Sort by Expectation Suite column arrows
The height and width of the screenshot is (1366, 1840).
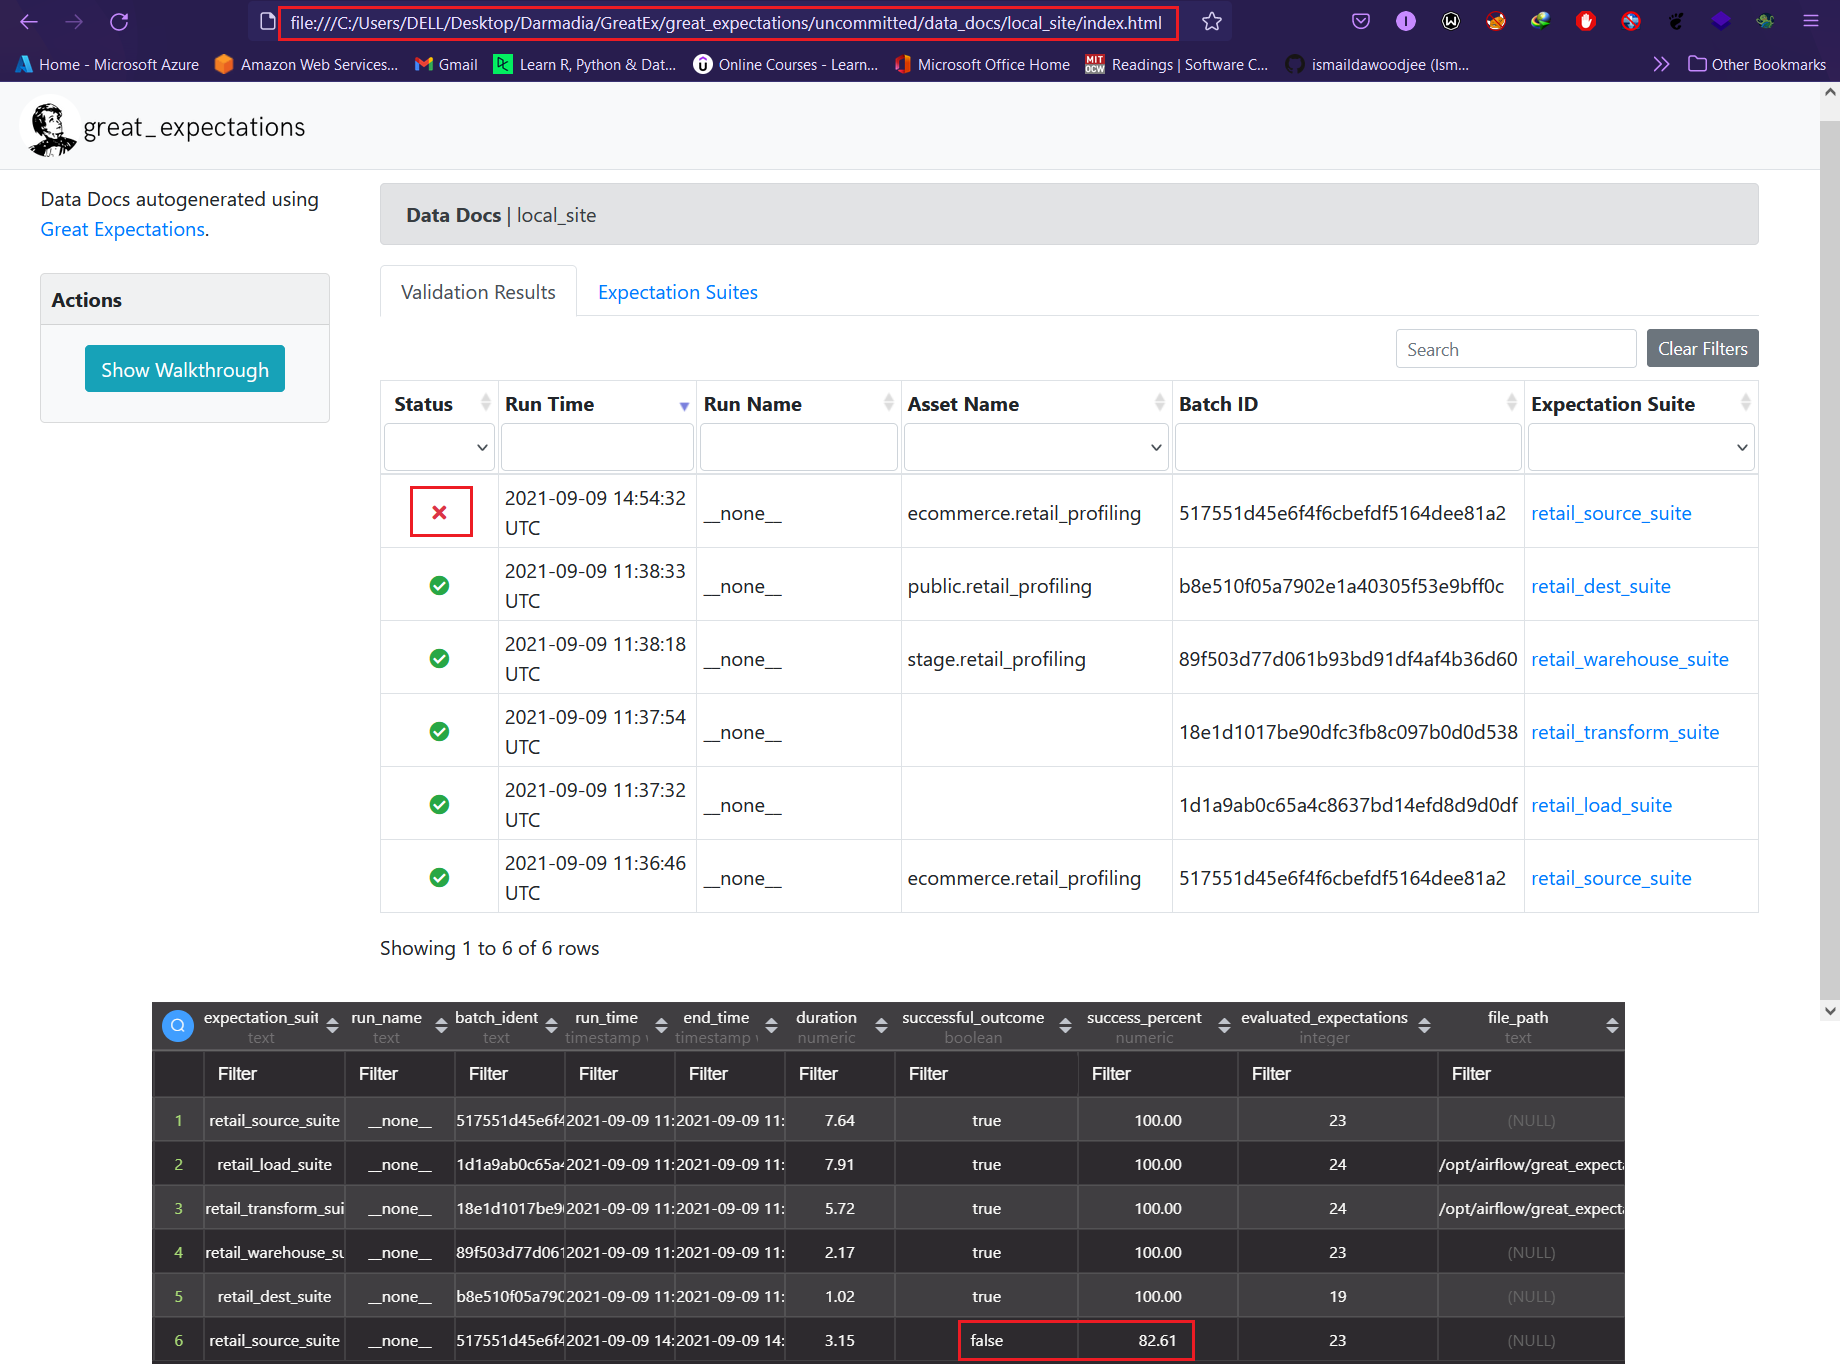[x=1745, y=403]
